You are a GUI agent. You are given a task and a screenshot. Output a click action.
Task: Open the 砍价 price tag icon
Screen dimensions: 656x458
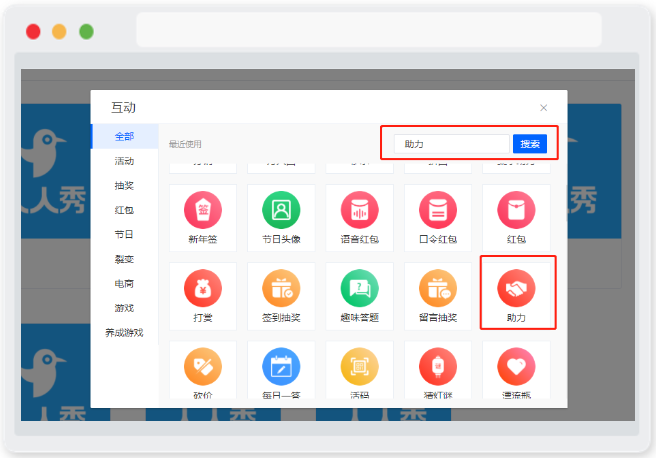pyautogui.click(x=203, y=366)
